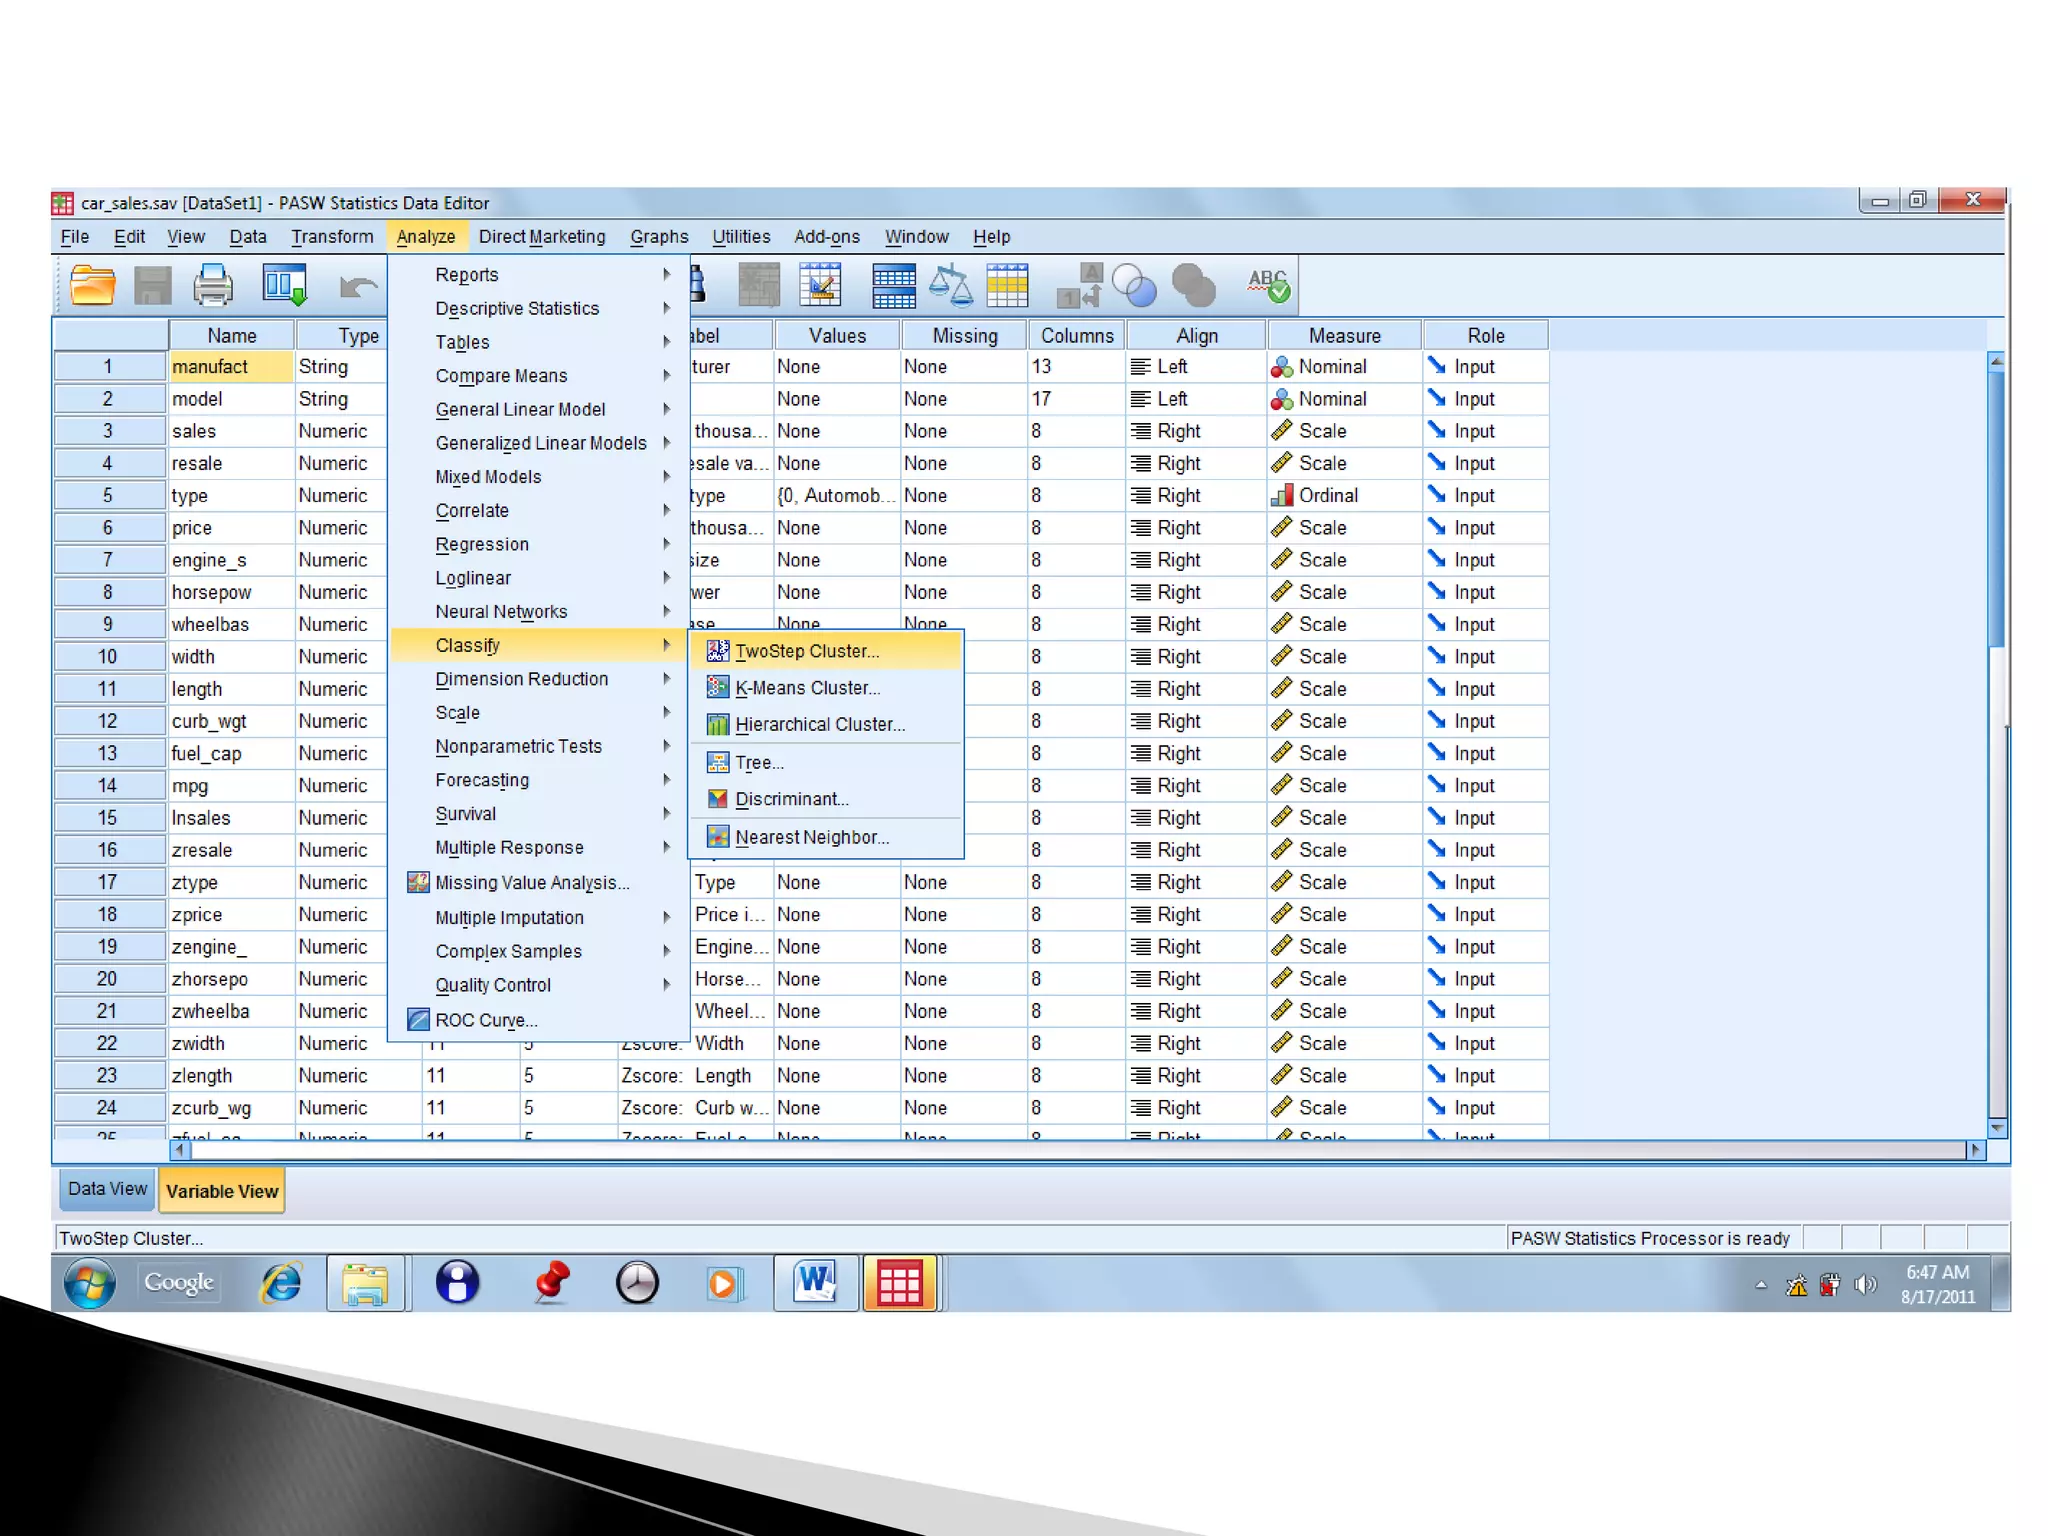
Task: Expand the Dimension Reduction submenu
Action: 539,680
